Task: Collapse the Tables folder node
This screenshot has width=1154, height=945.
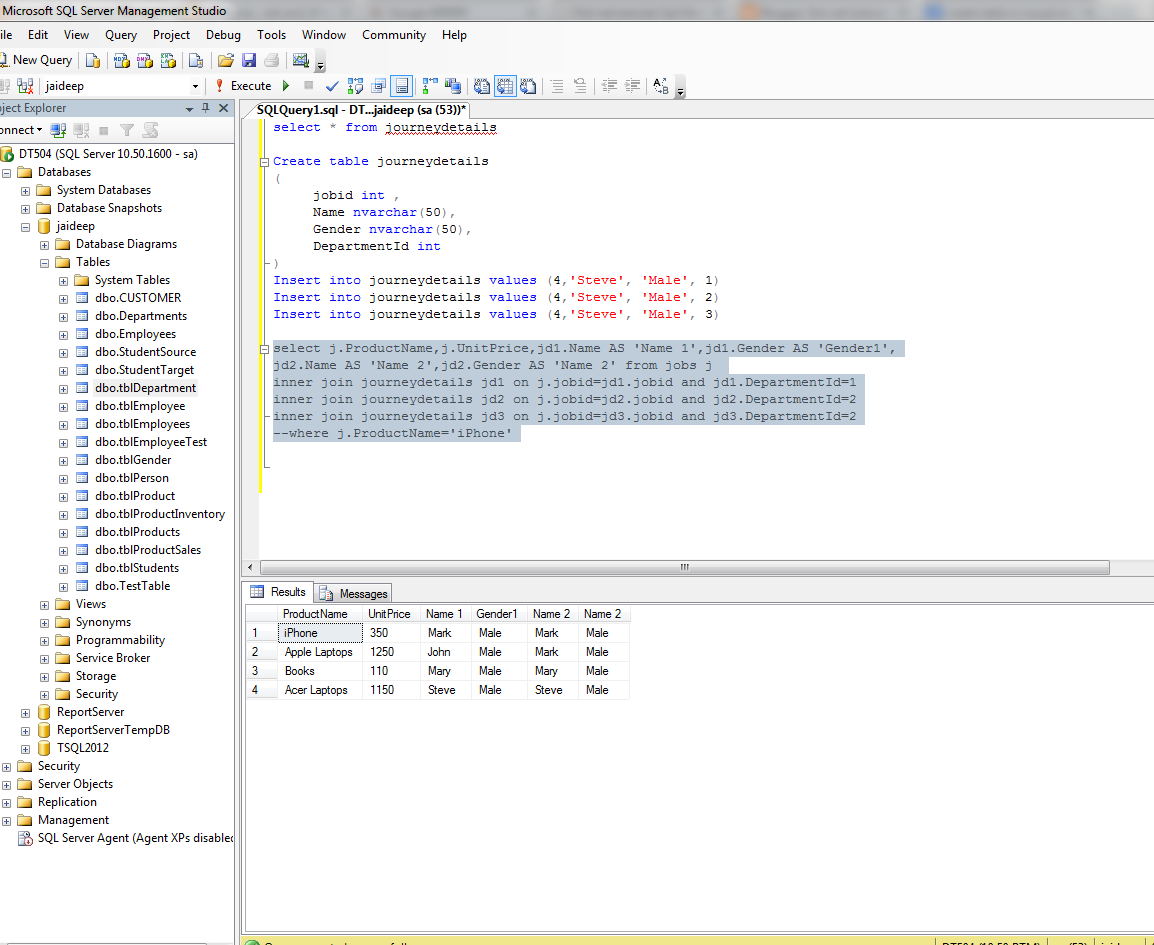Action: (x=45, y=262)
